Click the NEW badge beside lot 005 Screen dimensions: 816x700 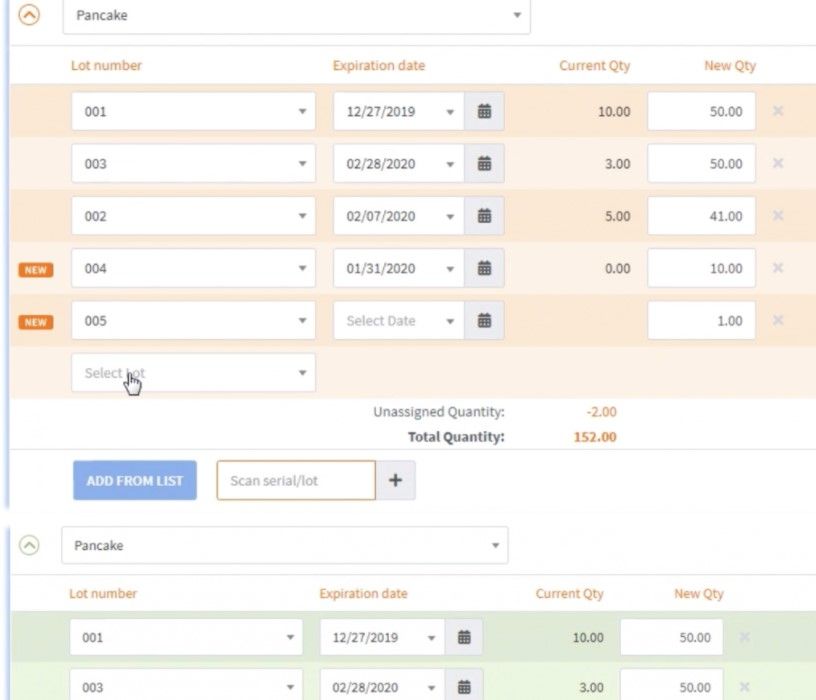coord(36,322)
